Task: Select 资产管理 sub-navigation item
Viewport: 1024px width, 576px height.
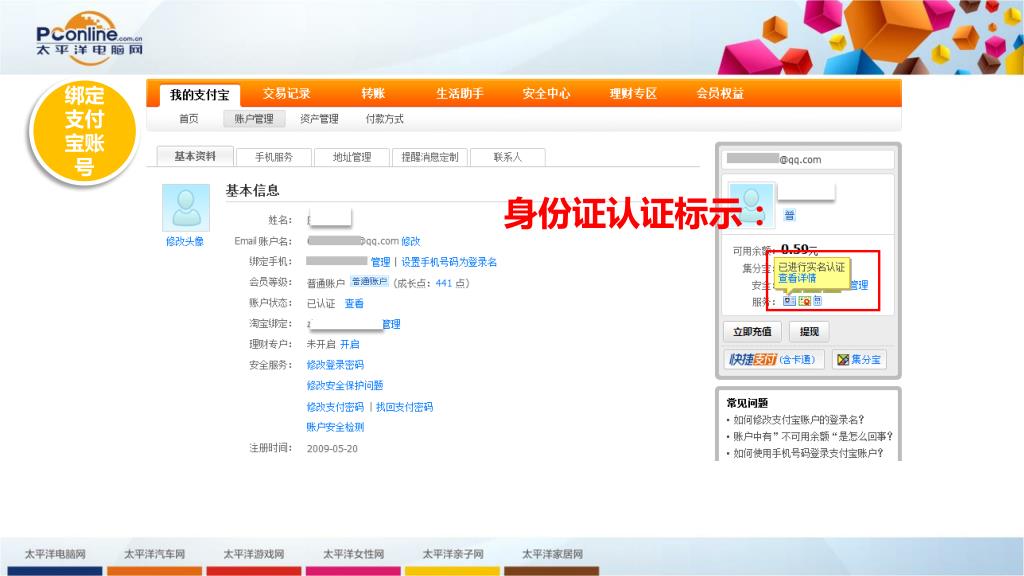Action: (x=319, y=119)
